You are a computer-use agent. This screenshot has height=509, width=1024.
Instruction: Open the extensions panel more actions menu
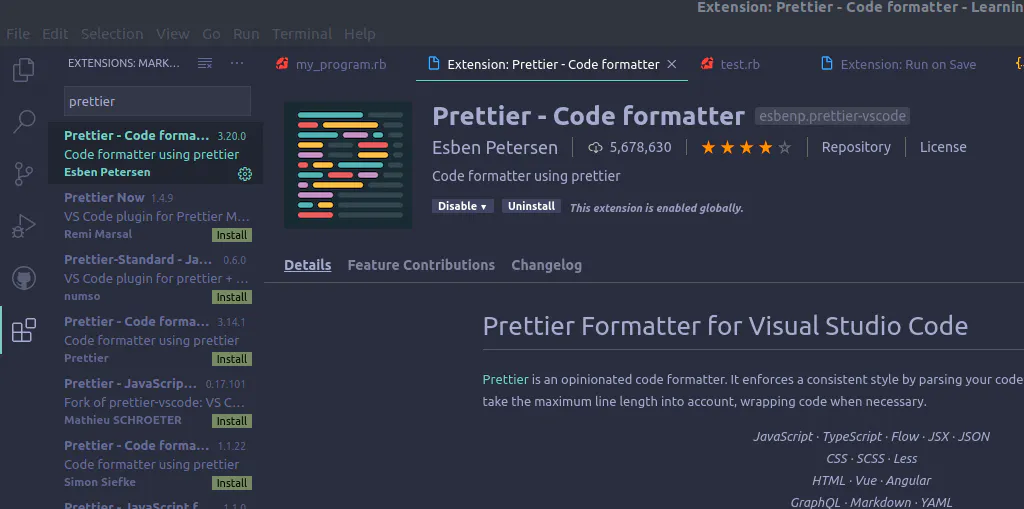point(237,63)
